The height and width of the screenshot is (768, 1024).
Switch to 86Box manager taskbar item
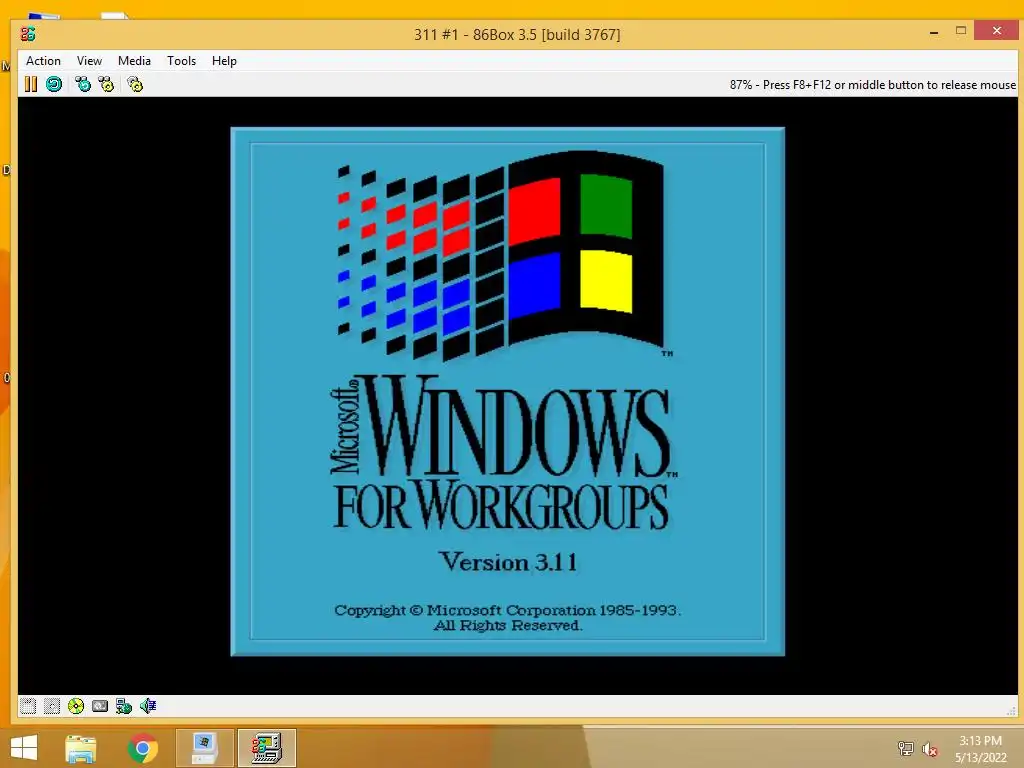tap(204, 748)
